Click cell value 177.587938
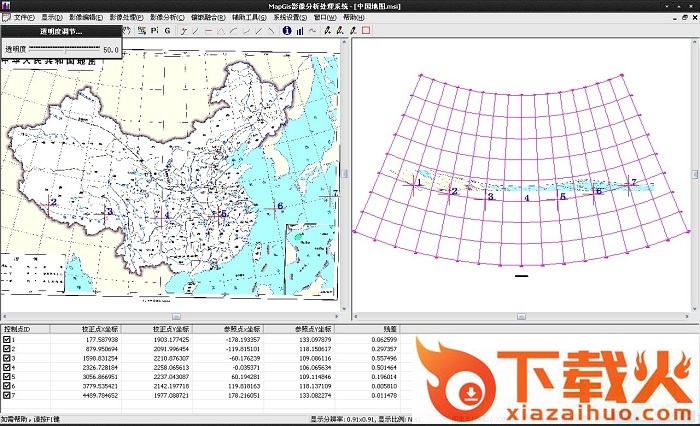The height and width of the screenshot is (426, 700). (x=101, y=340)
